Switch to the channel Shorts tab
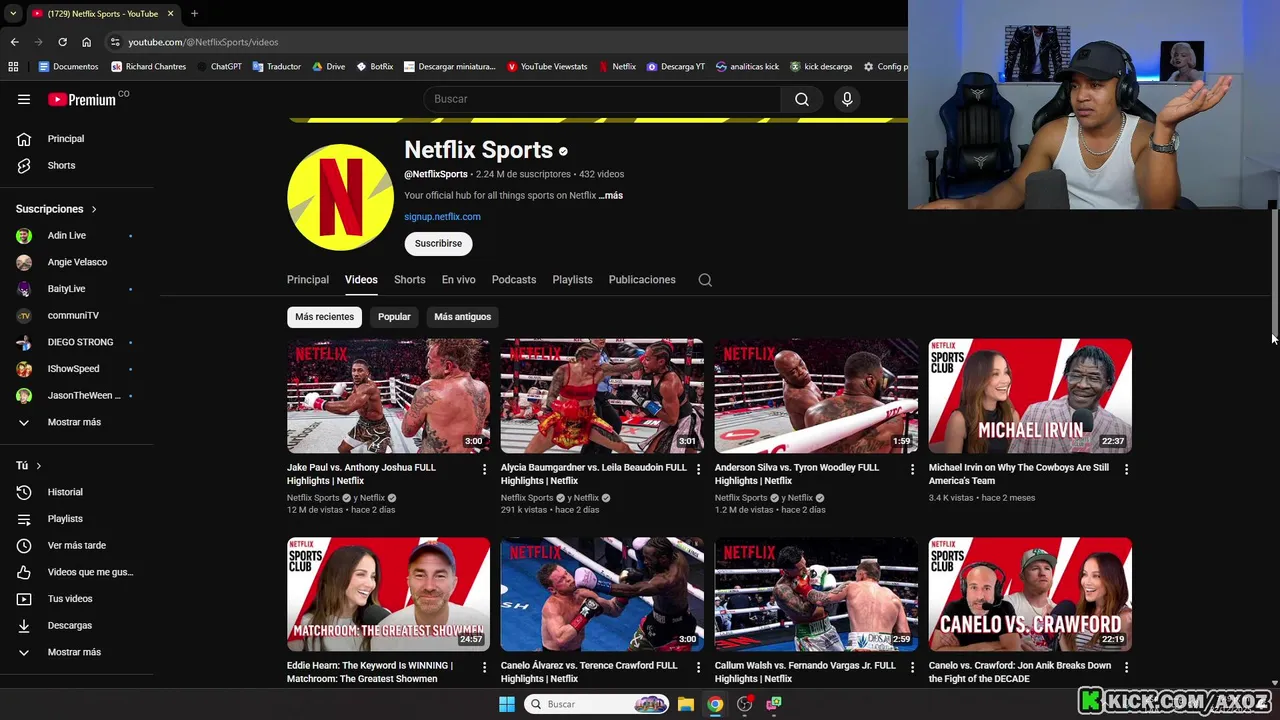This screenshot has width=1280, height=720. 409,280
